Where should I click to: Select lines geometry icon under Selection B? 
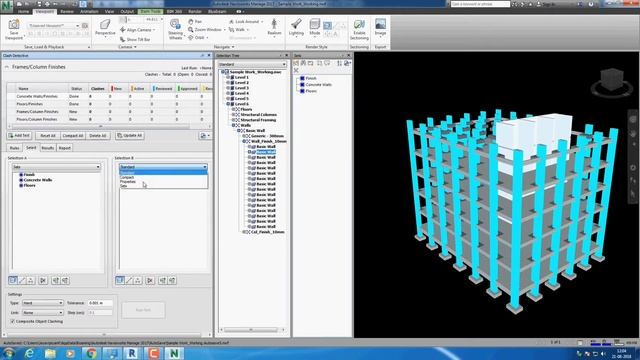pos(129,280)
